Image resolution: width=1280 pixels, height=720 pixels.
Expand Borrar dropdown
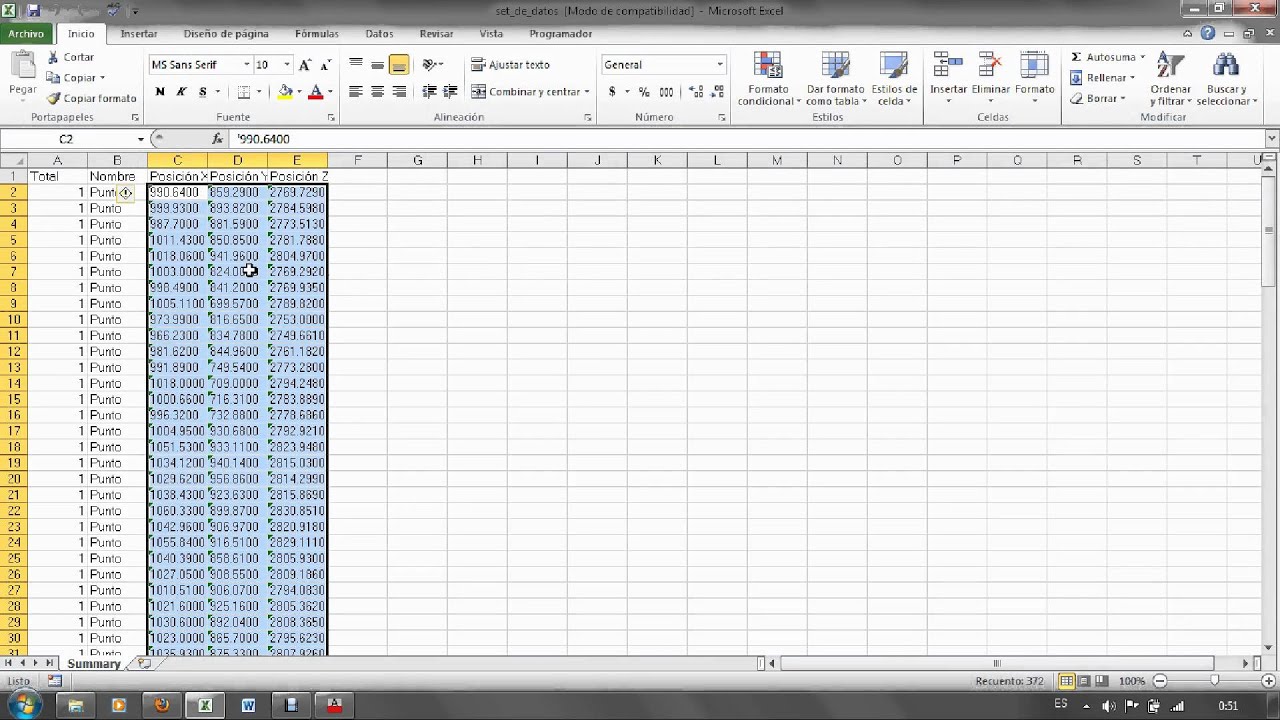tap(1123, 99)
